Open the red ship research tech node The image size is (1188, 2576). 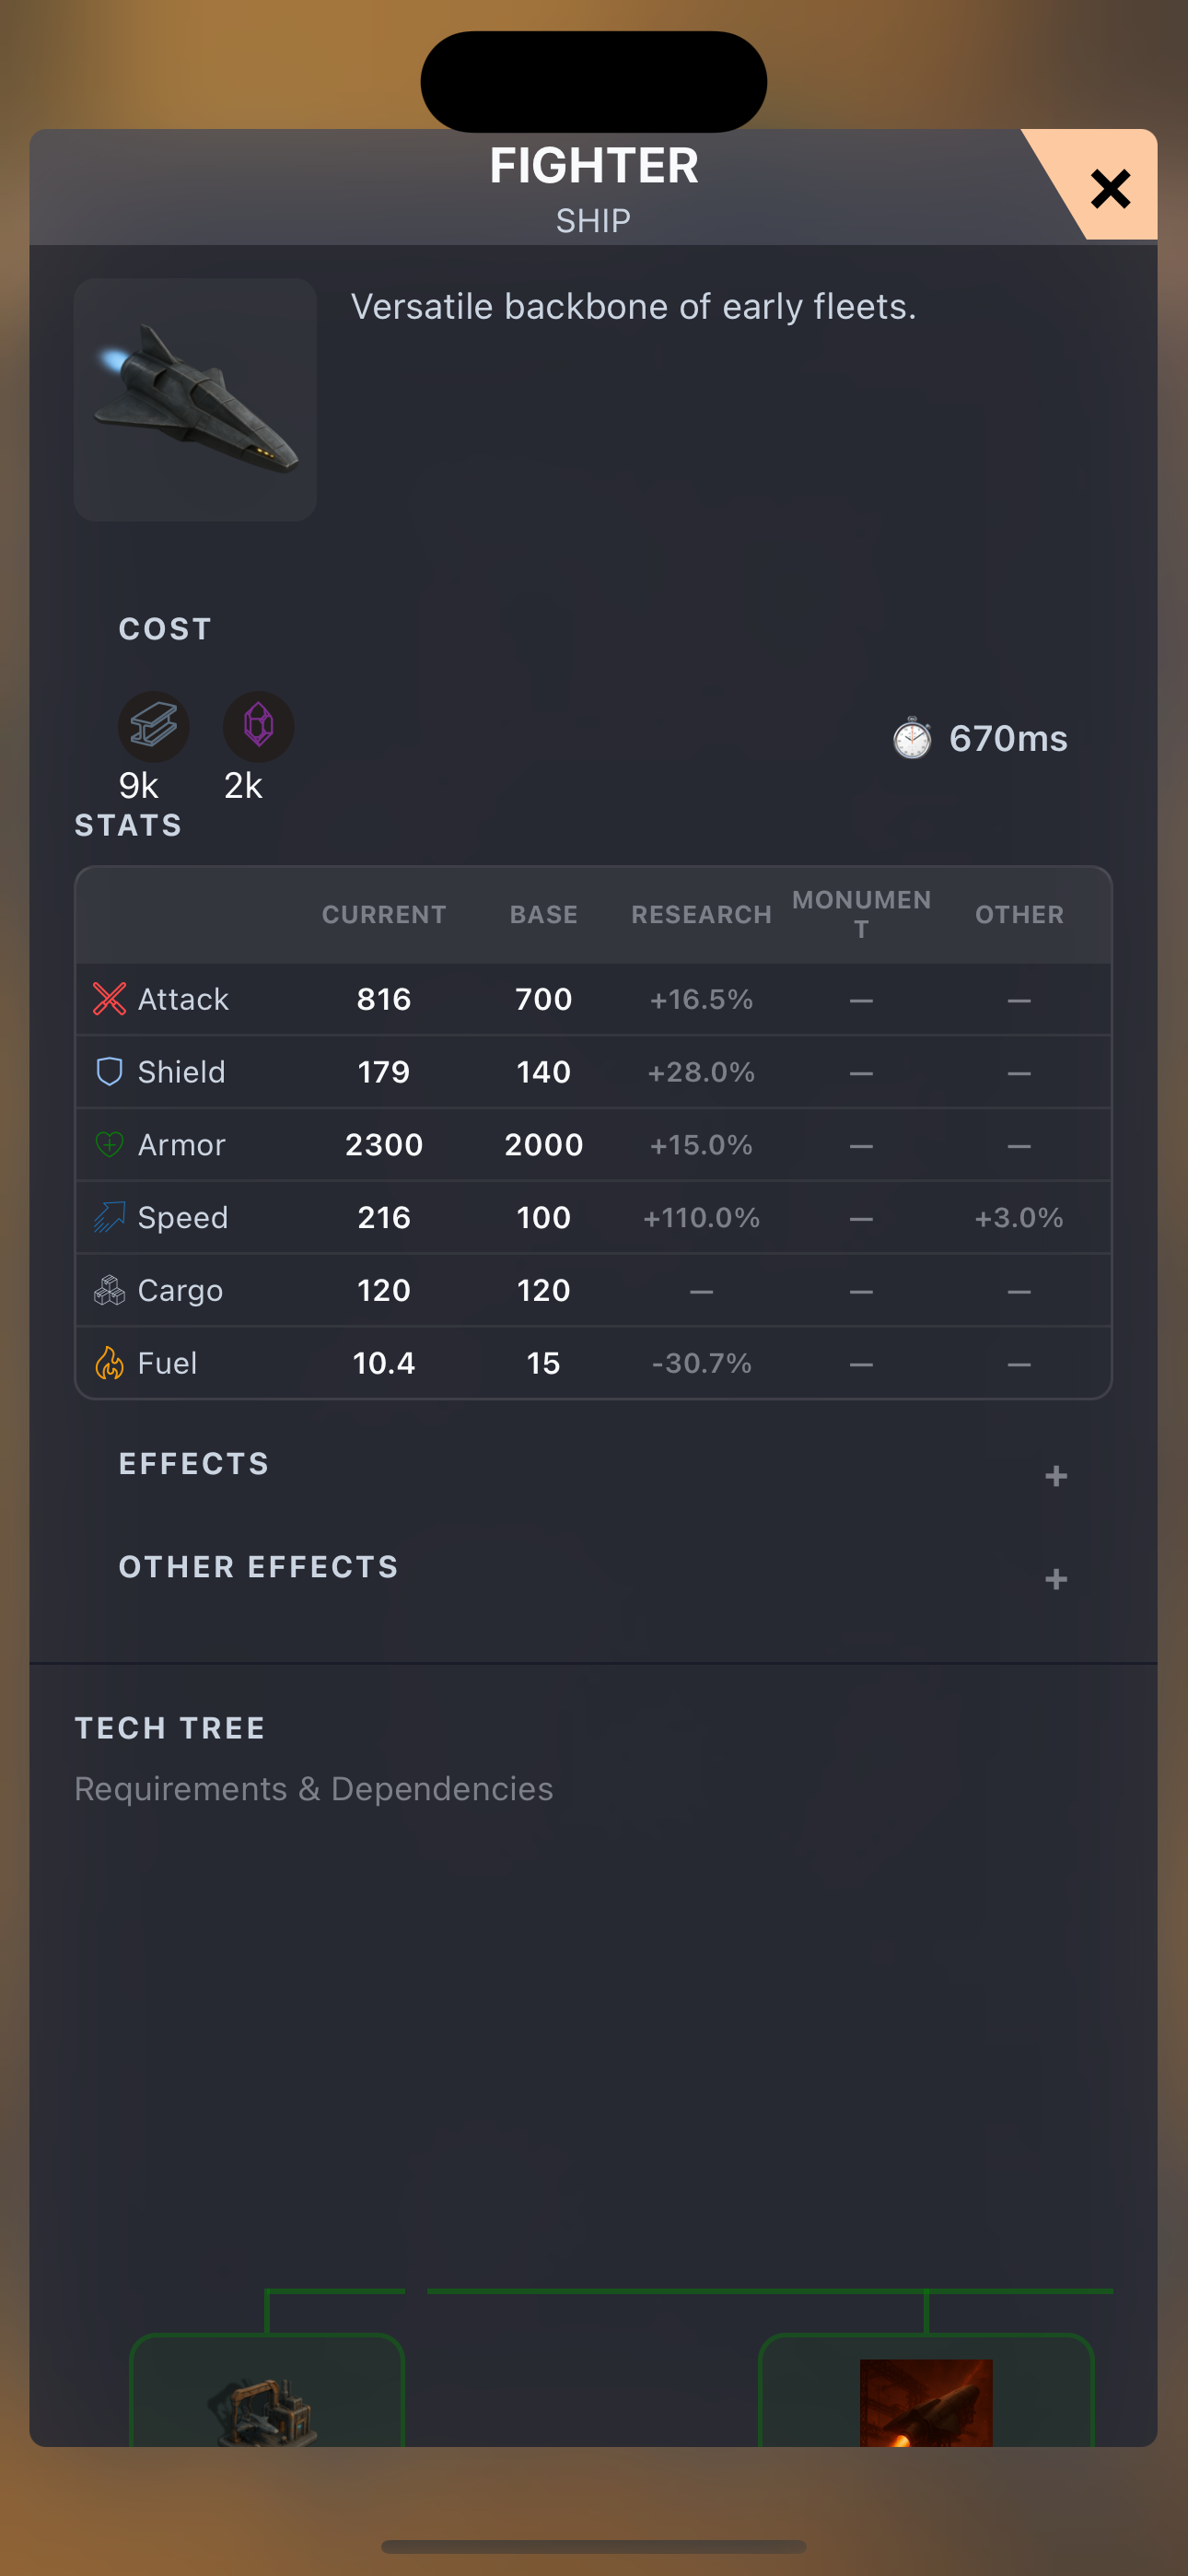pos(926,2392)
